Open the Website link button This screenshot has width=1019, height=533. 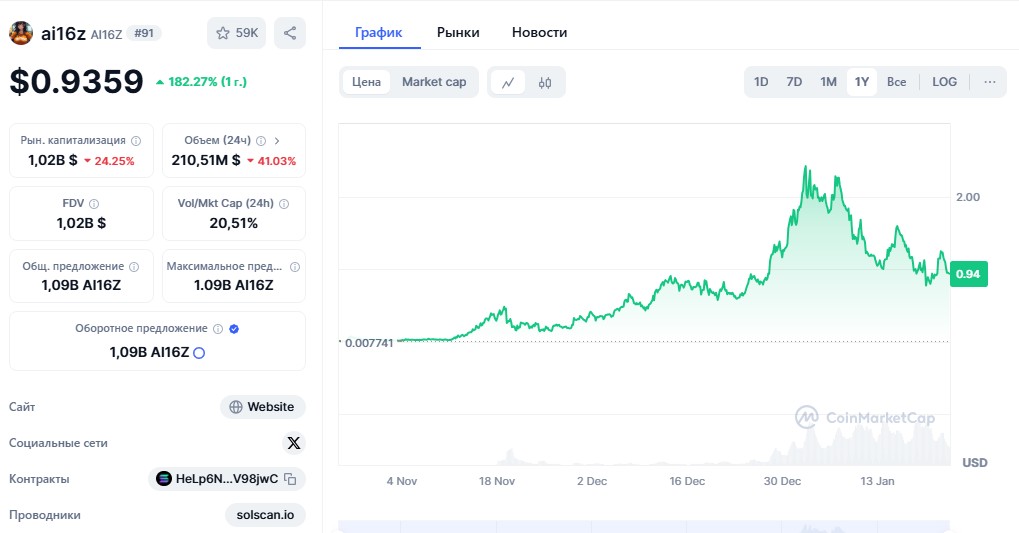263,407
